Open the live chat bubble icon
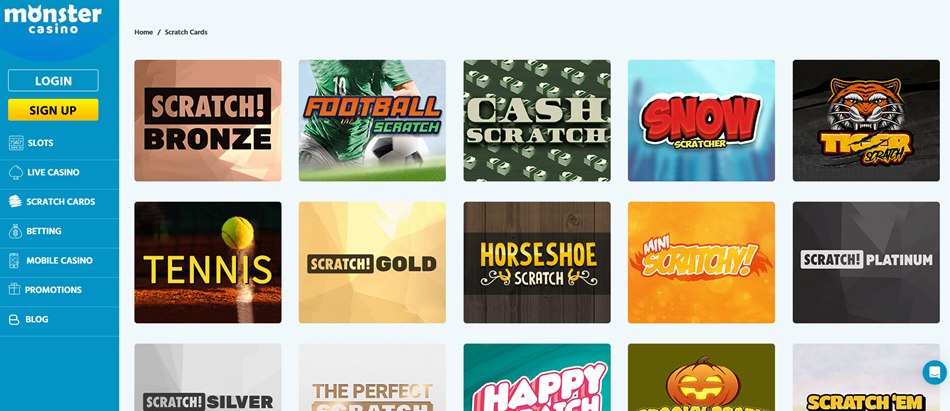This screenshot has width=950, height=411. point(935,372)
